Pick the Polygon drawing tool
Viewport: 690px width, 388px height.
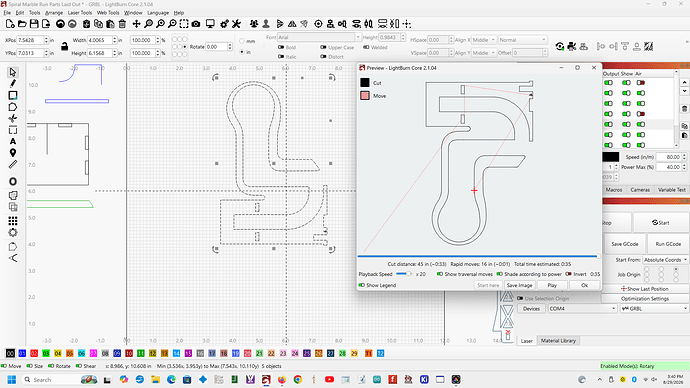tap(13, 107)
